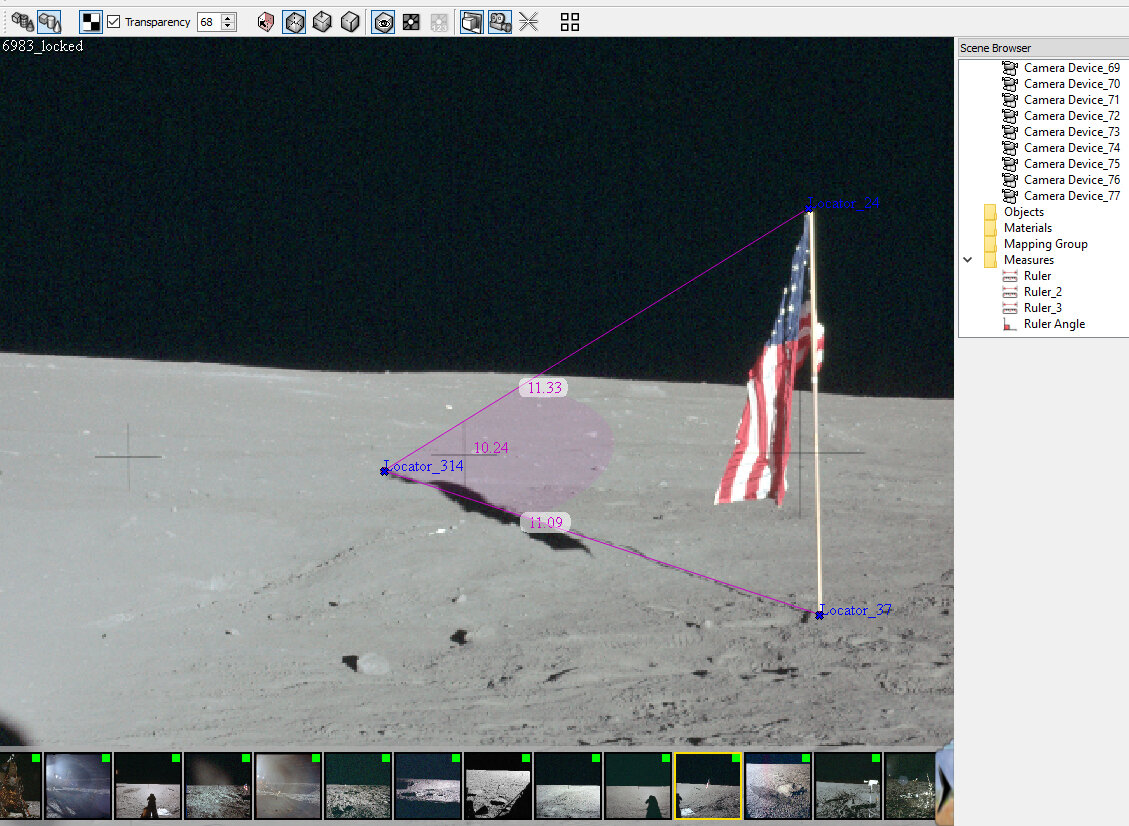The height and width of the screenshot is (826, 1129).
Task: Select Camera Device_75 in Scene Browser
Action: (x=1071, y=163)
